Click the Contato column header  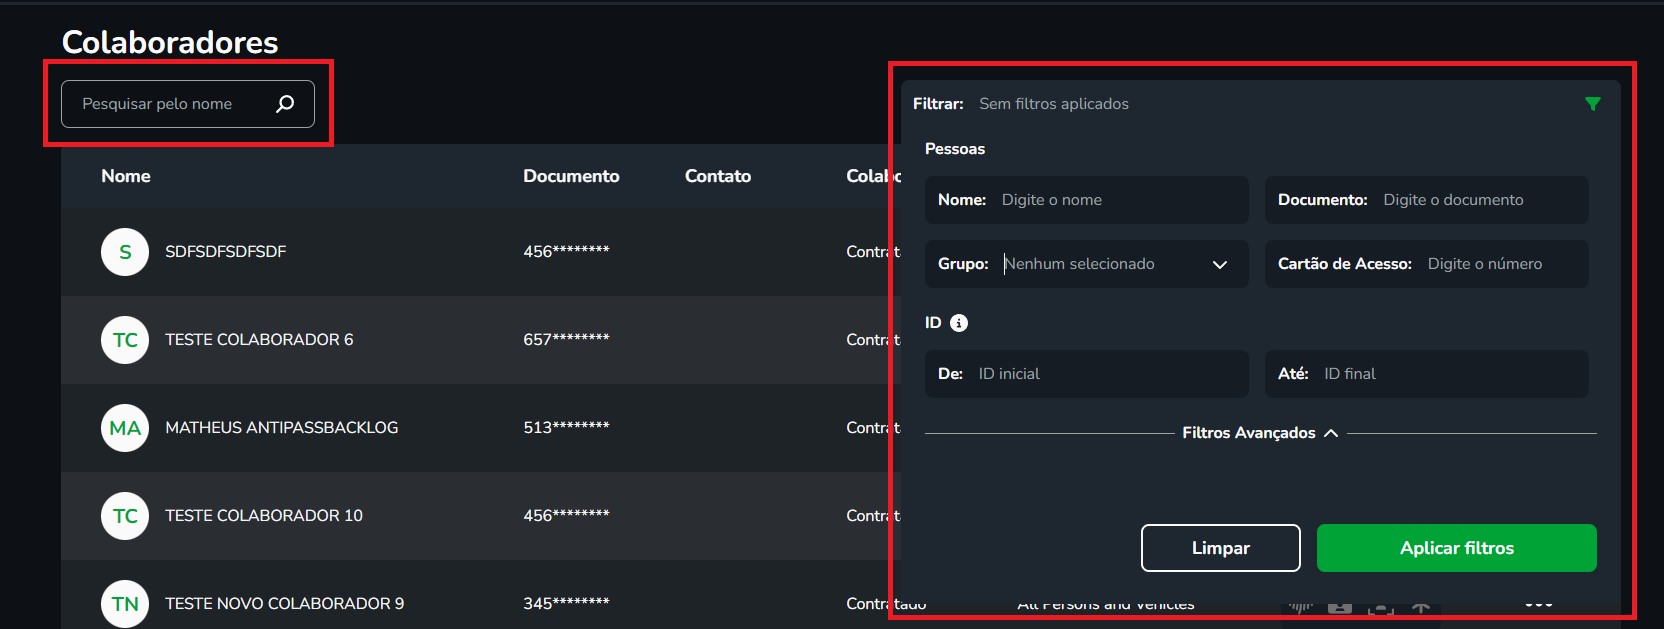(718, 176)
